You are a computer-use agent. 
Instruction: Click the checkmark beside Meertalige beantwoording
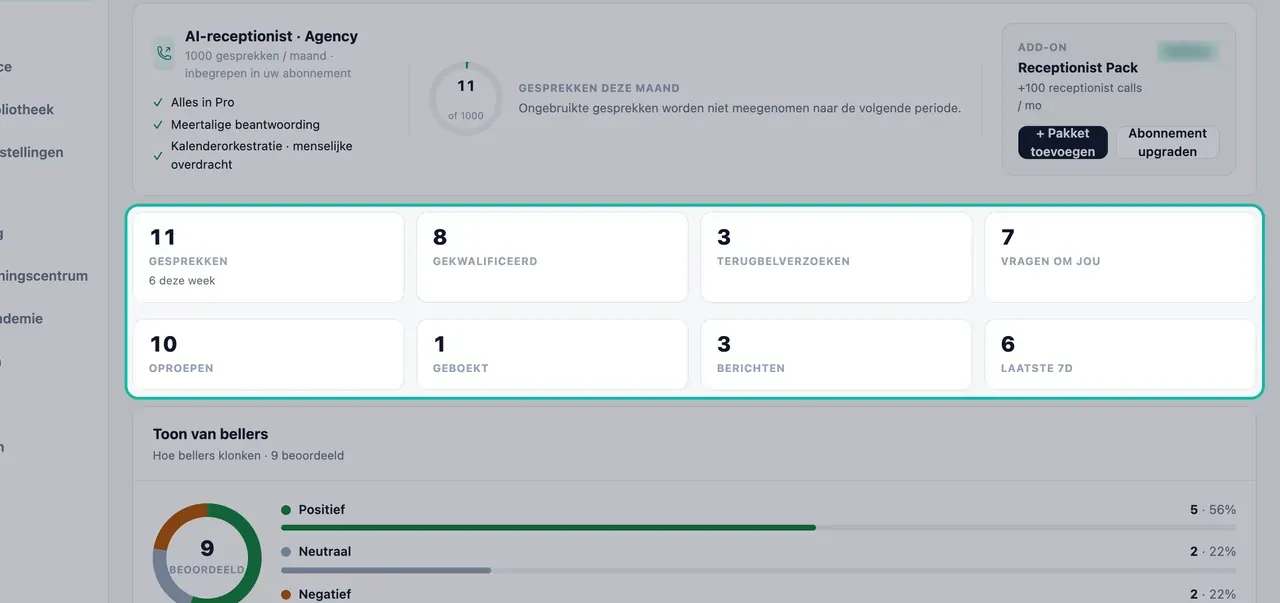(158, 125)
